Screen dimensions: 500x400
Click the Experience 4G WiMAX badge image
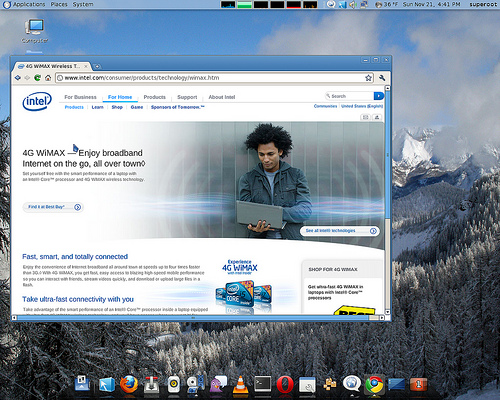240,267
